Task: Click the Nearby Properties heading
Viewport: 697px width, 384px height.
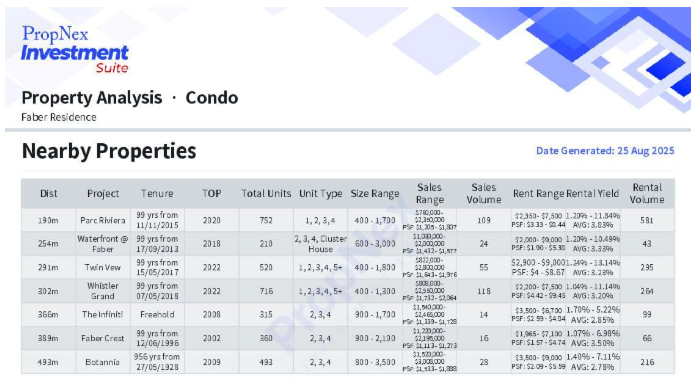Action: [x=109, y=151]
